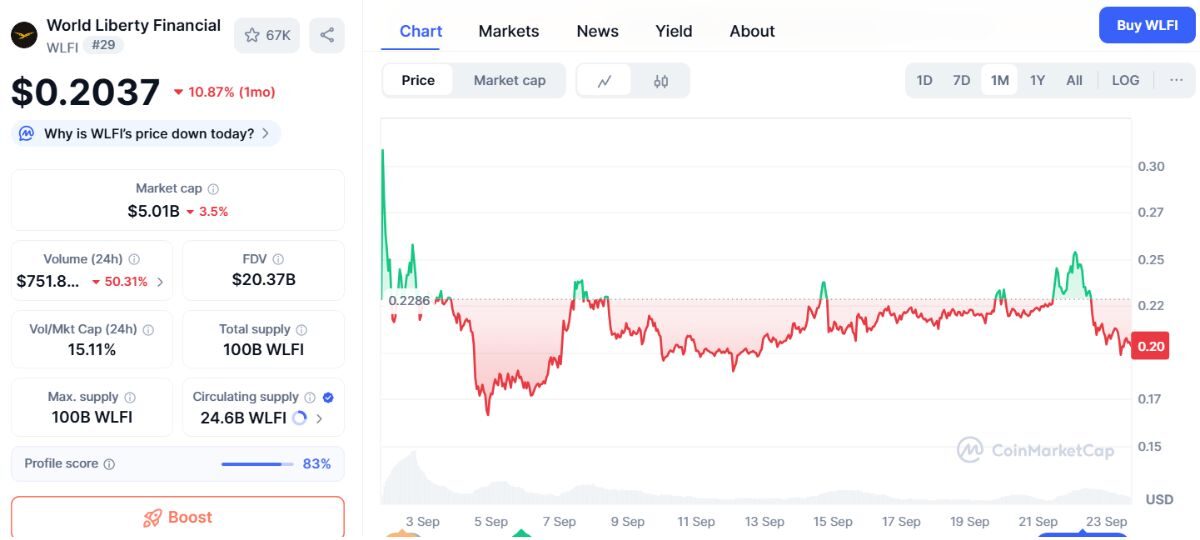Click info icon next to Market cap
Image resolution: width=1200 pixels, height=540 pixels.
click(x=213, y=188)
